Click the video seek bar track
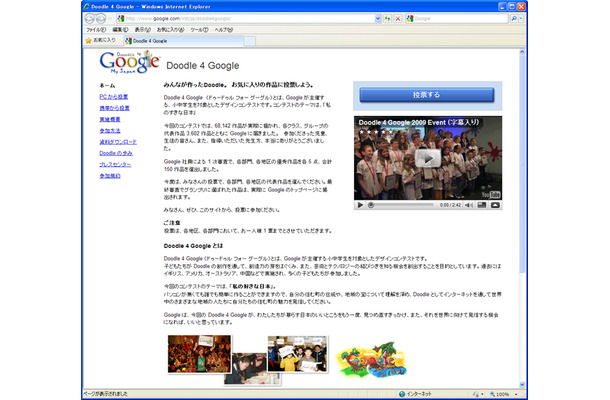 (401, 205)
